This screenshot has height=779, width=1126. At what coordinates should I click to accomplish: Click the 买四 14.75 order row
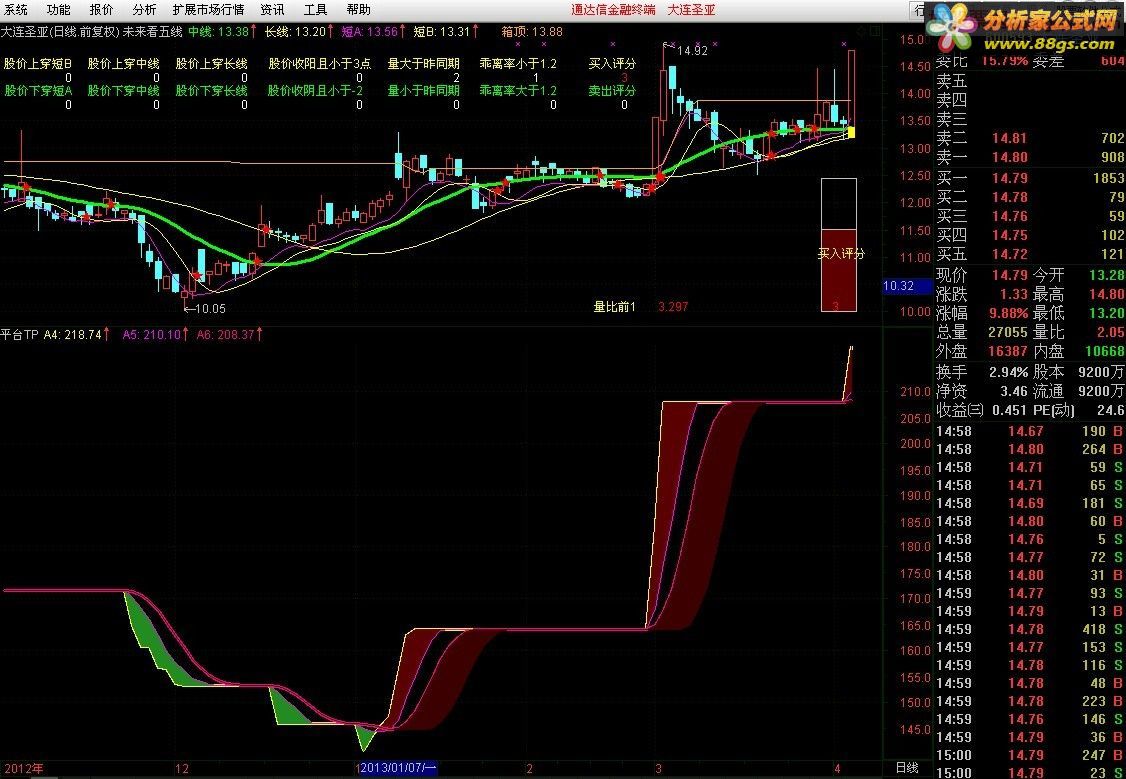pos(1030,235)
